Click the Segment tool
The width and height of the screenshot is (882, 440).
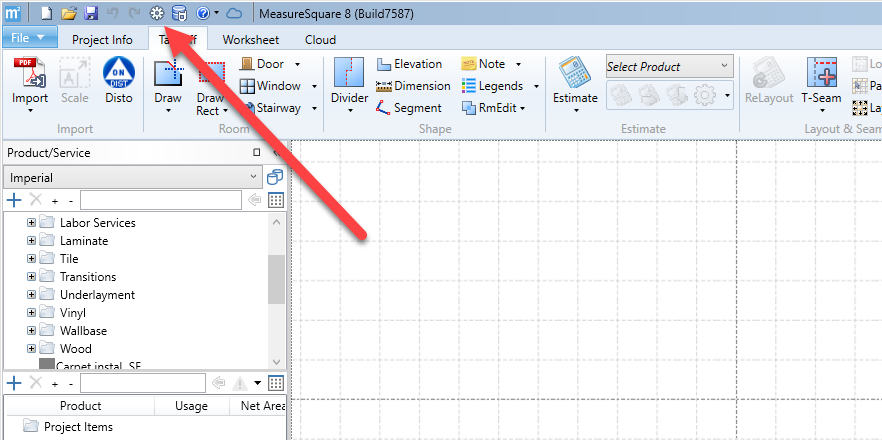click(x=409, y=108)
